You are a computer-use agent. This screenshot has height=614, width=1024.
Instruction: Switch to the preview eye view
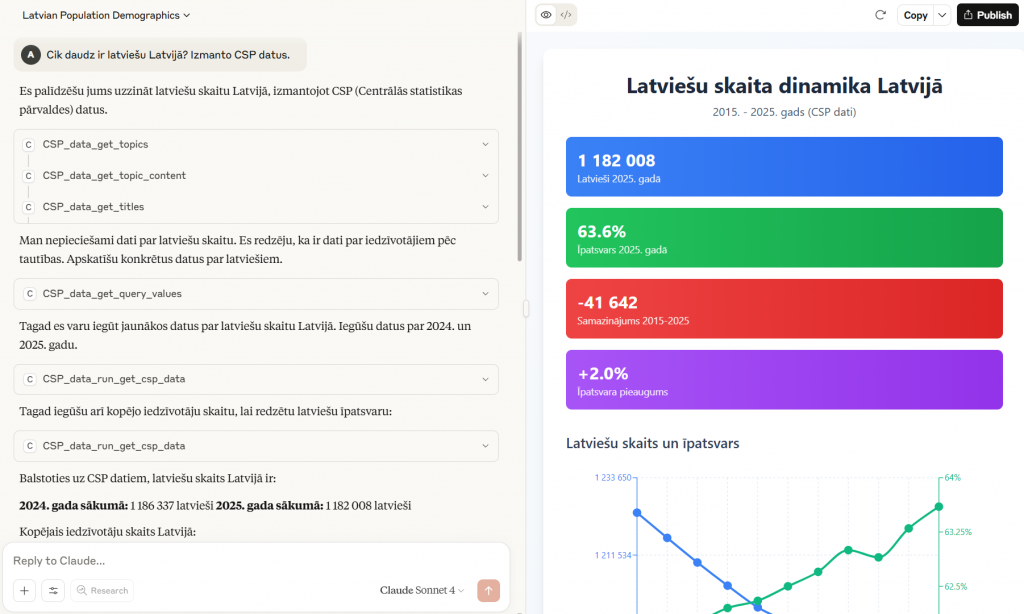coord(546,14)
